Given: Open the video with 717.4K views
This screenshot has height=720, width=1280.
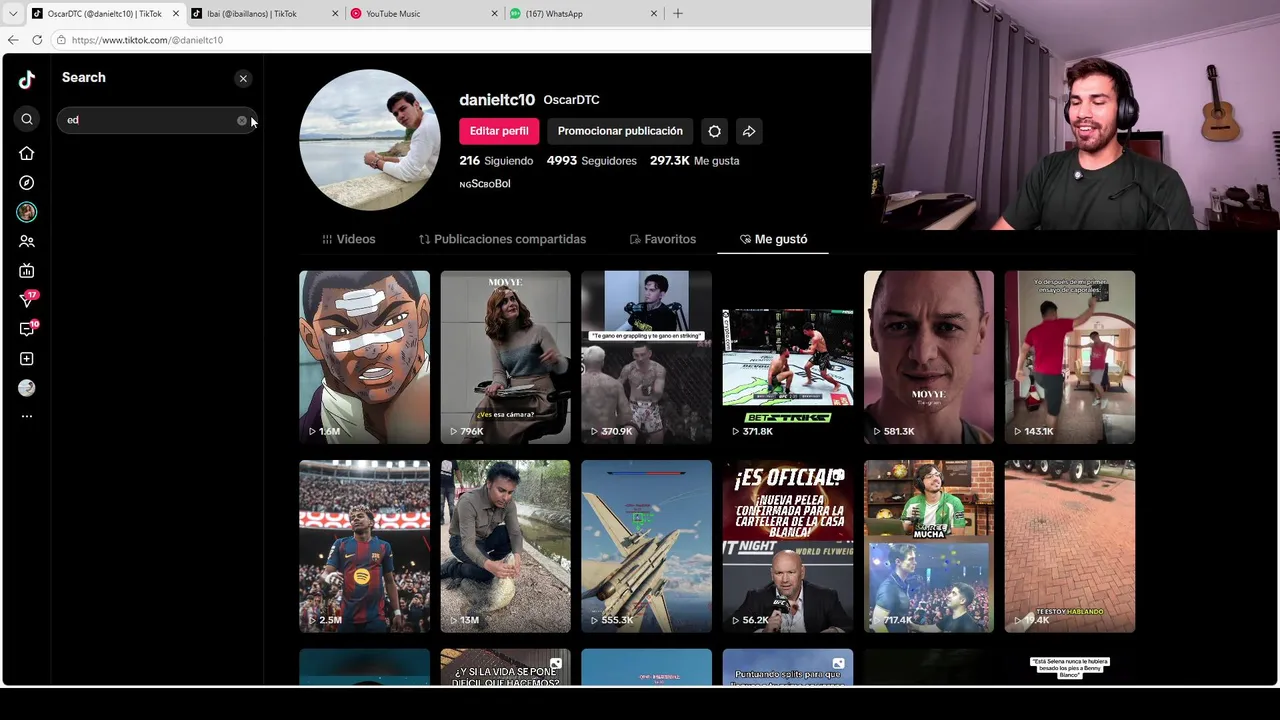Looking at the screenshot, I should point(929,546).
